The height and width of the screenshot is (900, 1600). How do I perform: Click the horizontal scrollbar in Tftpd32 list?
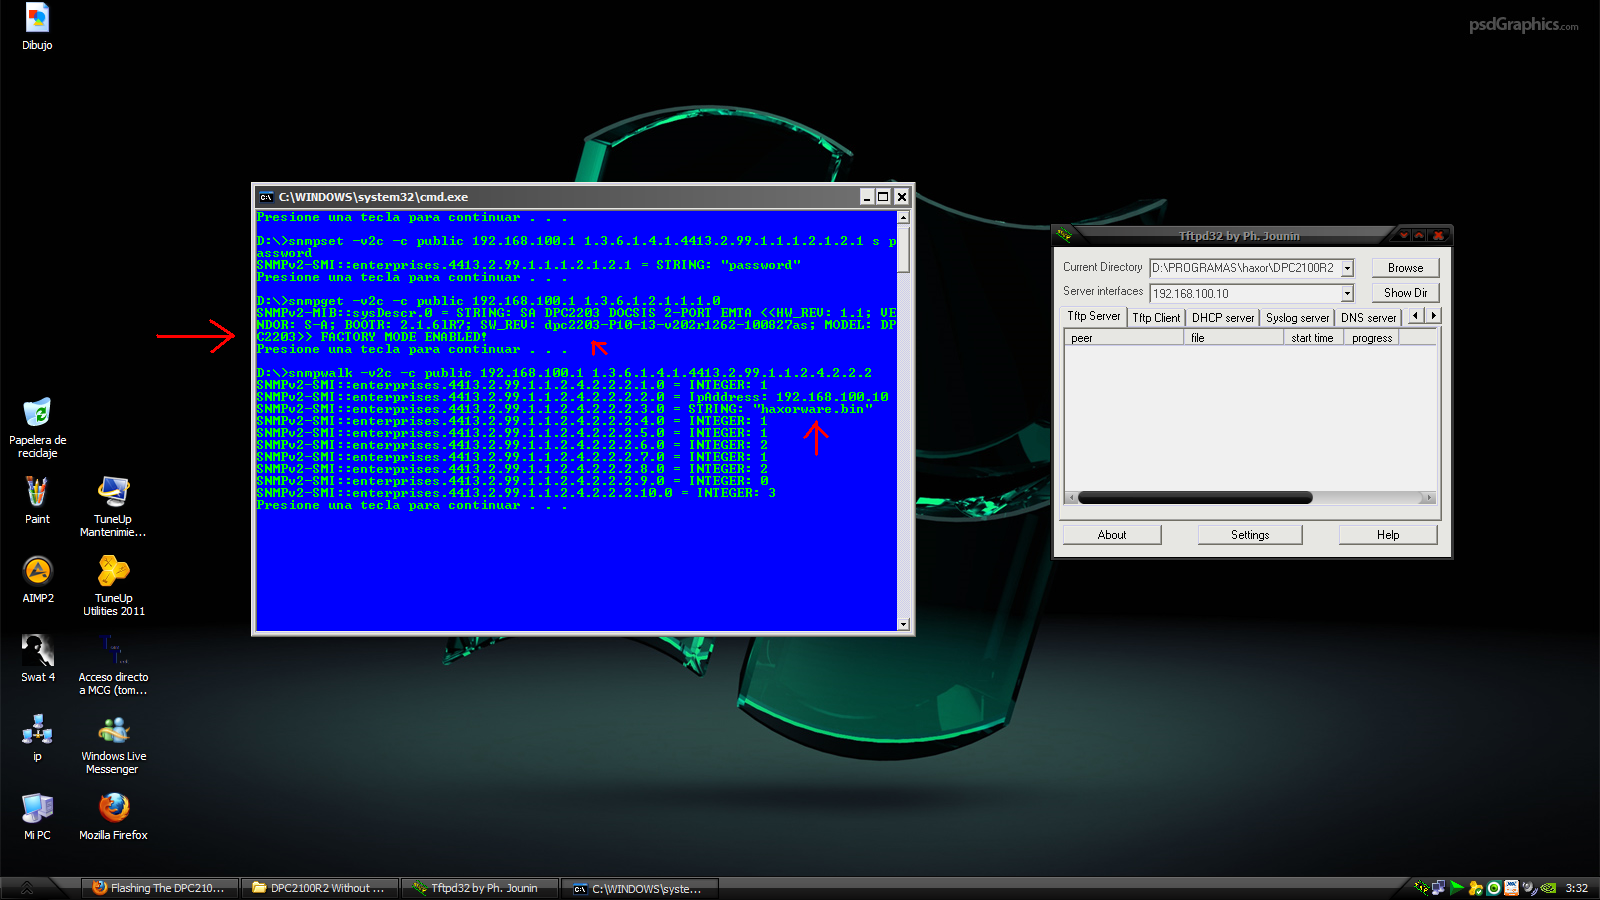coord(1195,498)
